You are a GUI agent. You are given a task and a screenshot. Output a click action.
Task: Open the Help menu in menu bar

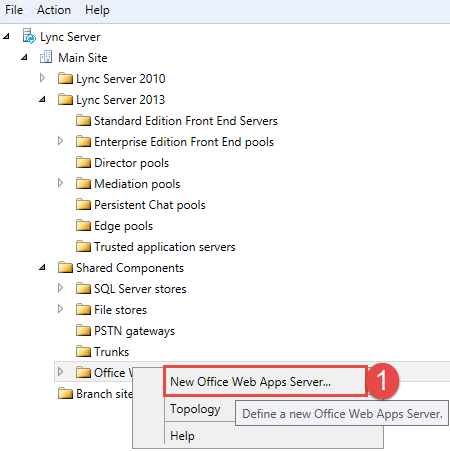(97, 10)
